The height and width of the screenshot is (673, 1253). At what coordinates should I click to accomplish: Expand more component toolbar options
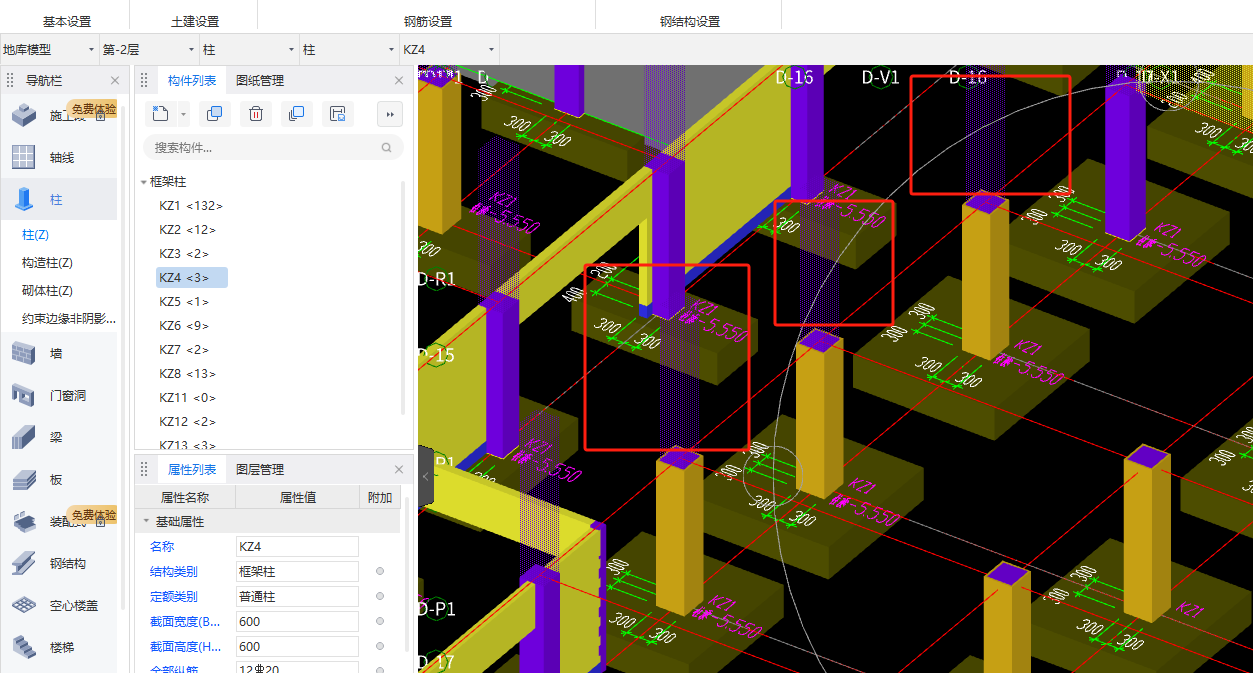pyautogui.click(x=390, y=114)
